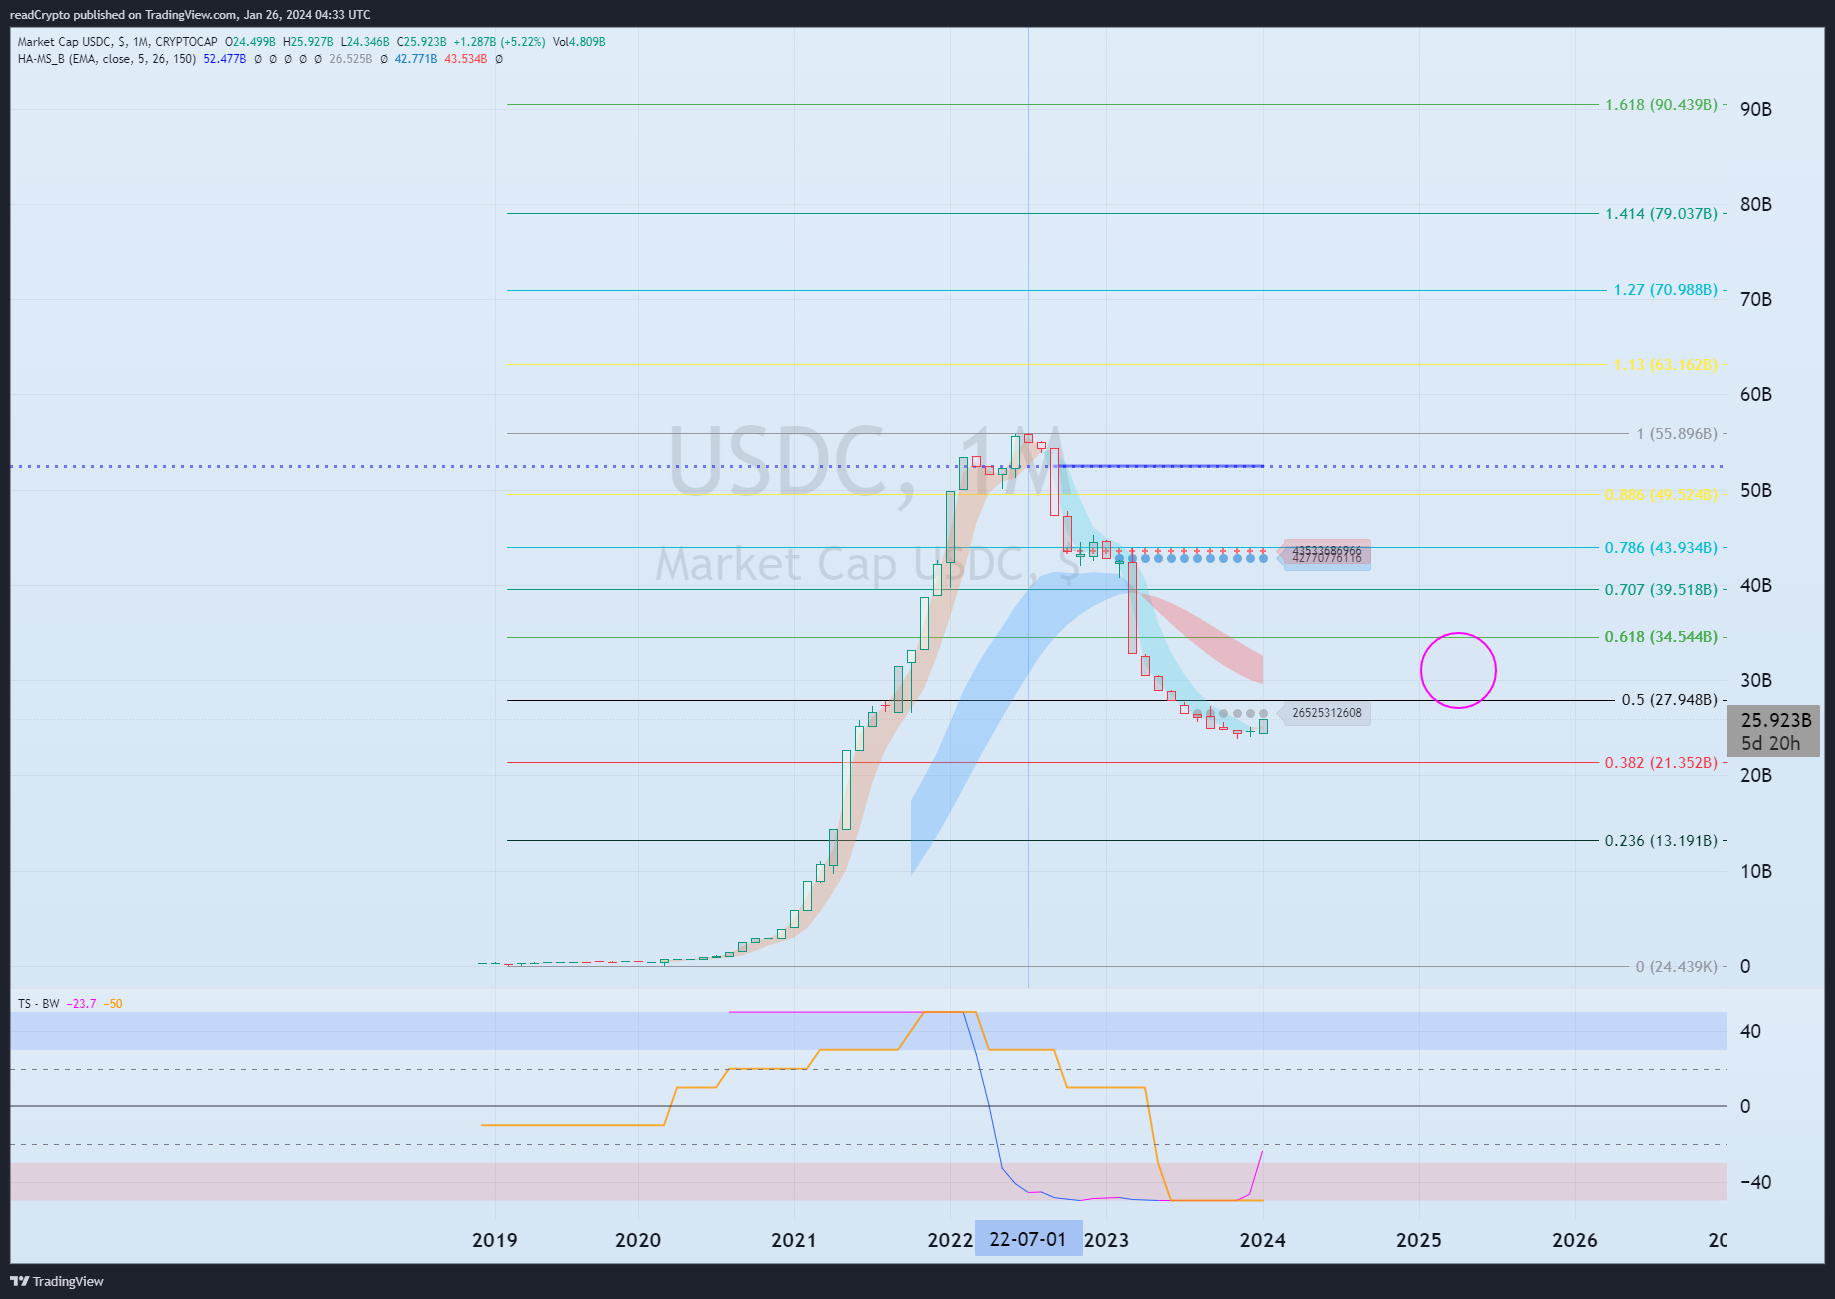The height and width of the screenshot is (1299, 1835).
Task: Click the 1.13 (63.162B) Fibonacci label
Action: pyautogui.click(x=1665, y=365)
